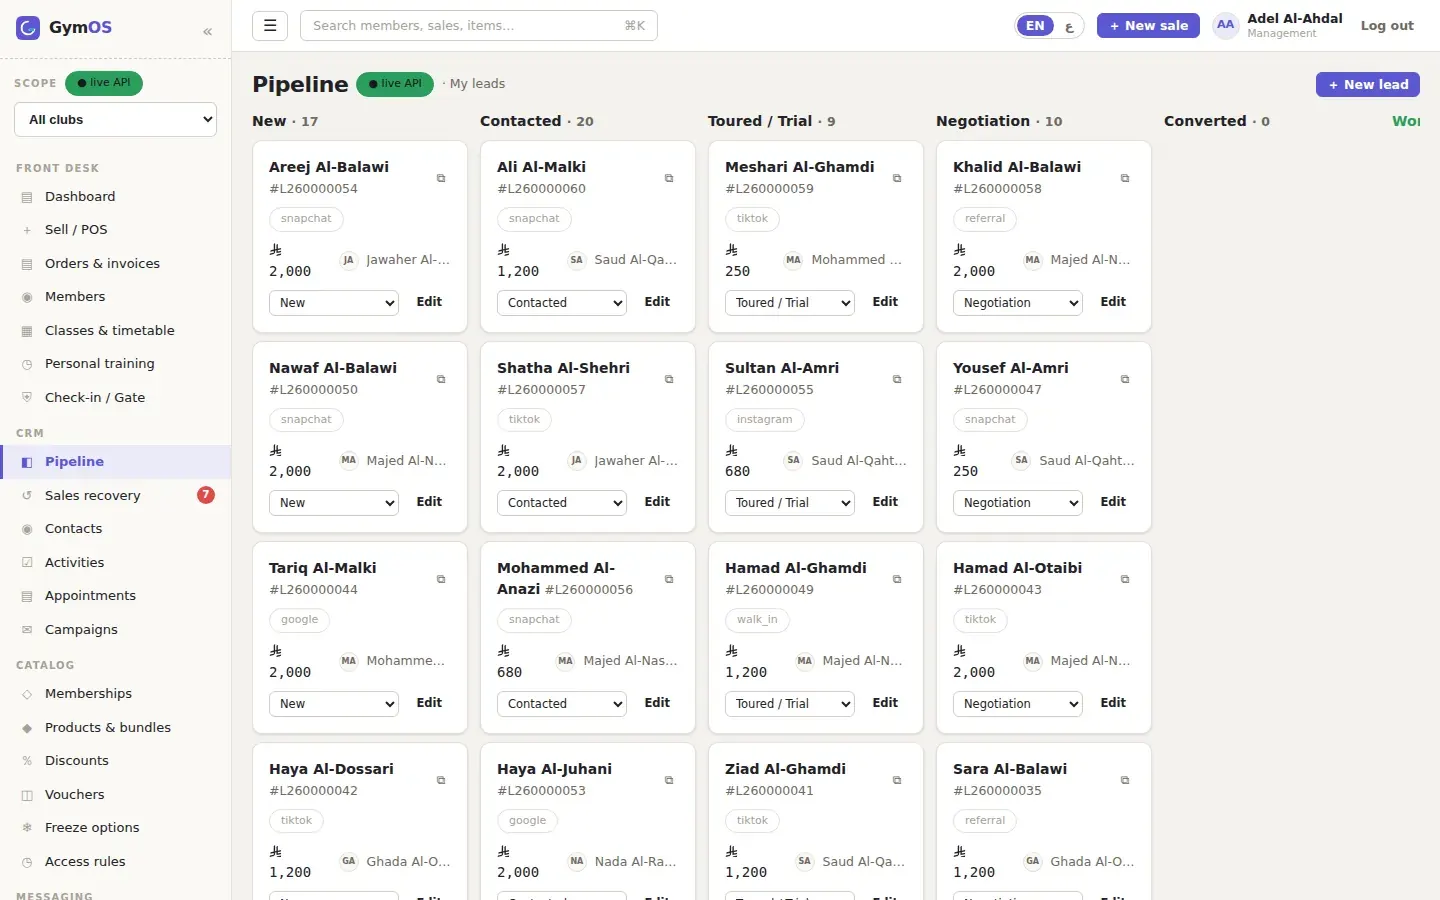Copy Sultan Al-Amri lead ID icon
The width and height of the screenshot is (1440, 900).
897,379
